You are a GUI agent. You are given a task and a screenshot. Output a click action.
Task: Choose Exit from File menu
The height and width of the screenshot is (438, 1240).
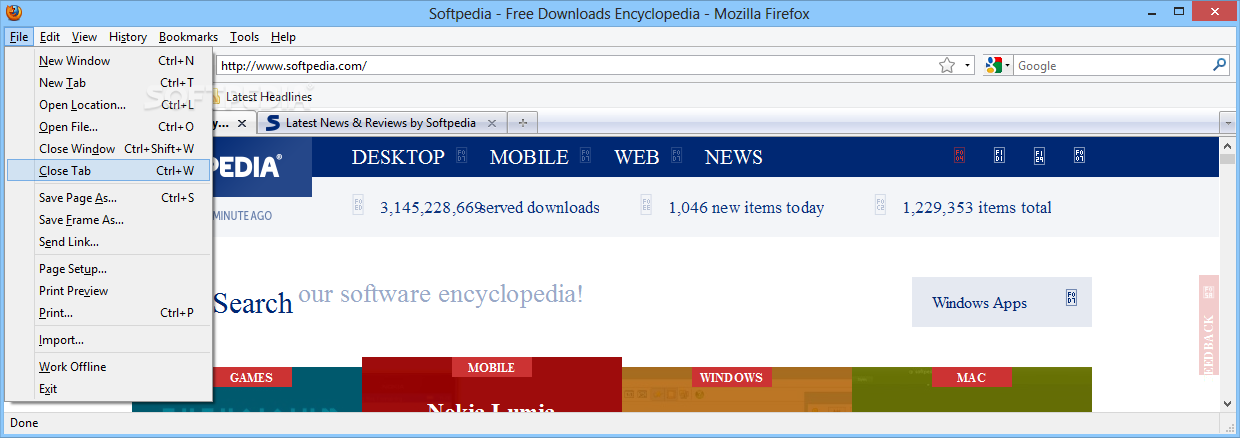(109, 389)
